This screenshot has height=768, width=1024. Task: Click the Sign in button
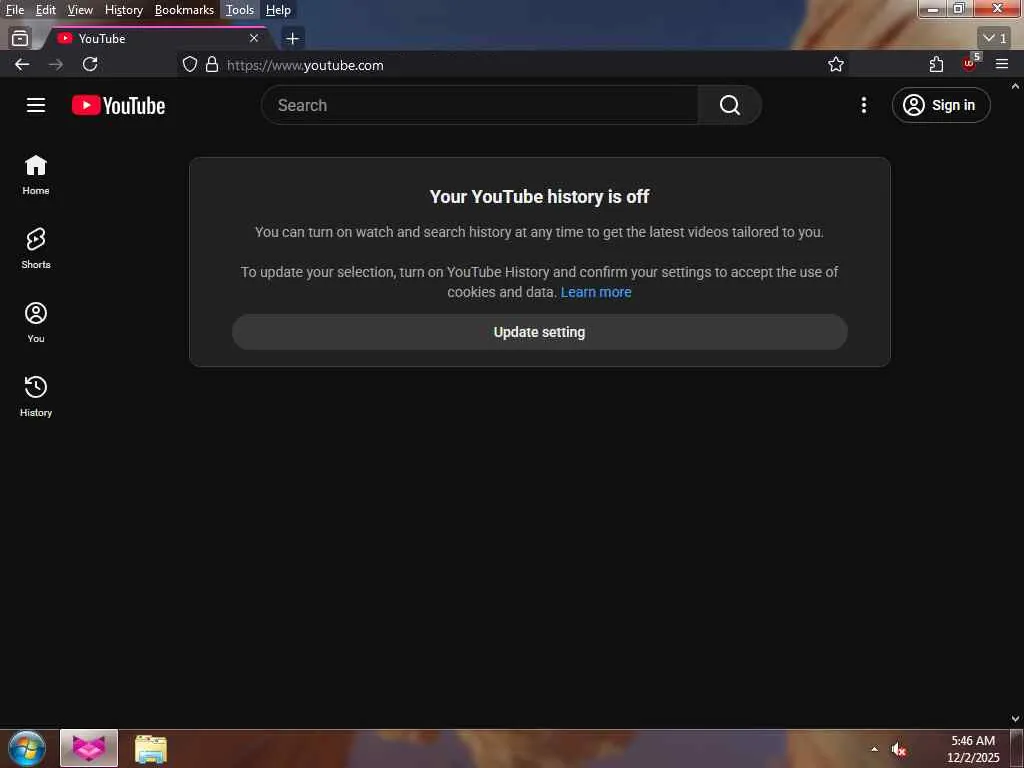pyautogui.click(x=940, y=105)
